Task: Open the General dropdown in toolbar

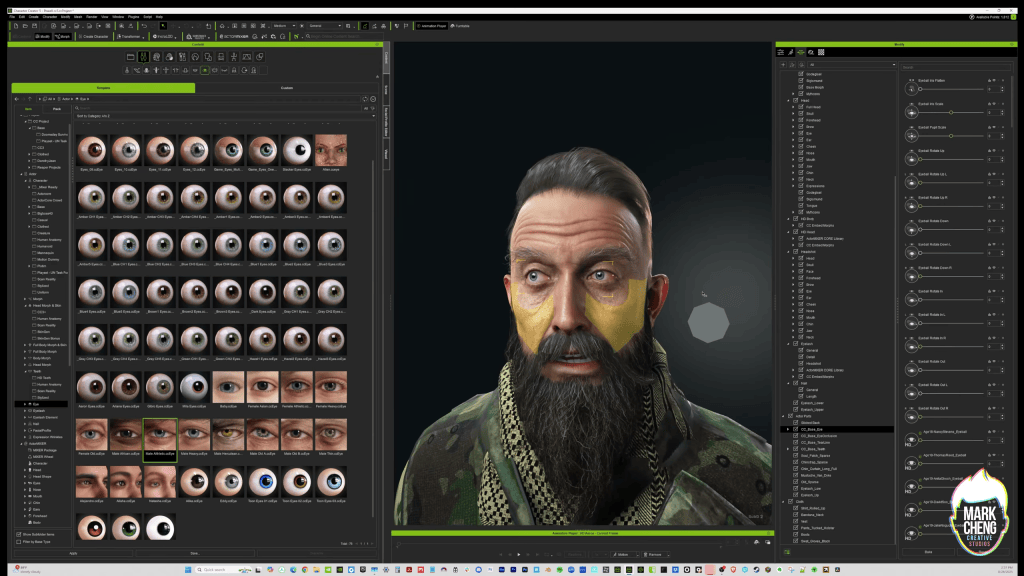Action: click(325, 26)
